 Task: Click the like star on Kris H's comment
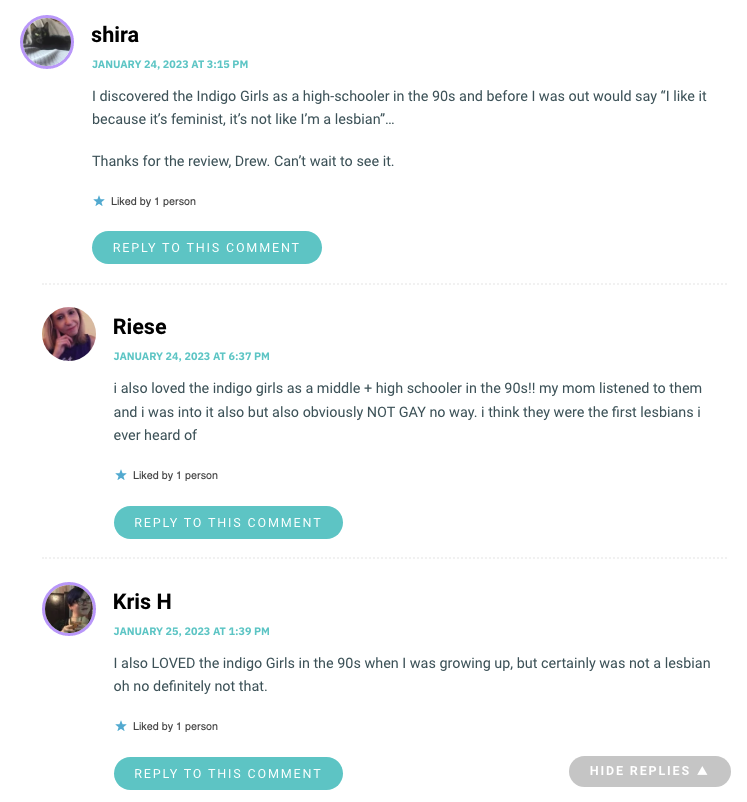pyautogui.click(x=121, y=726)
